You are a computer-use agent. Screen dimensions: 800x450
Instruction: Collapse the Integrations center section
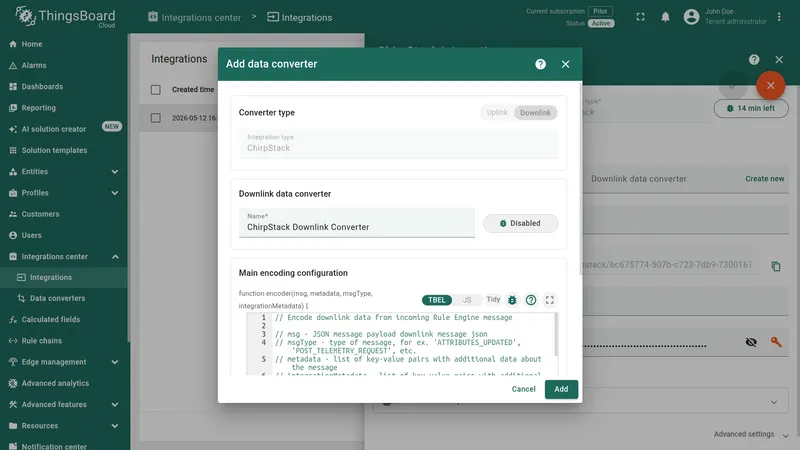pyautogui.click(x=64, y=257)
